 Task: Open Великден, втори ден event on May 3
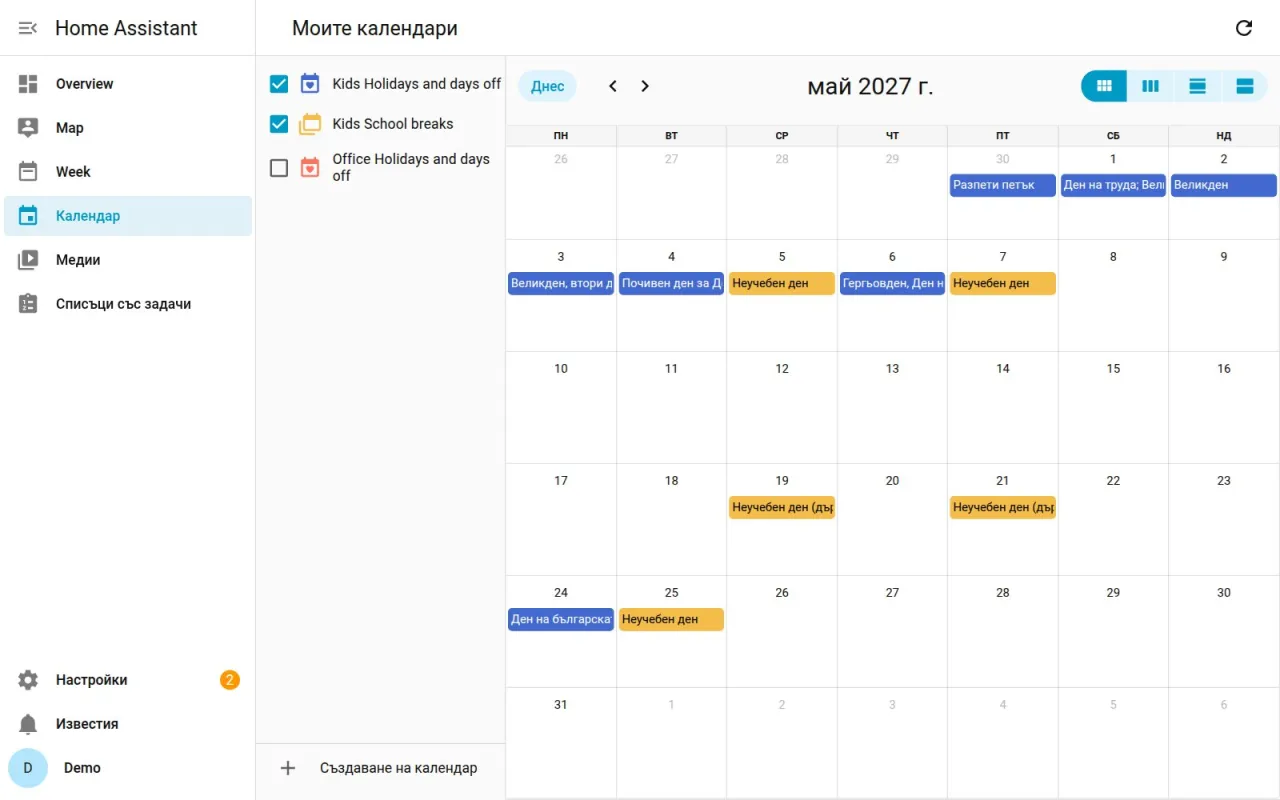coord(561,284)
